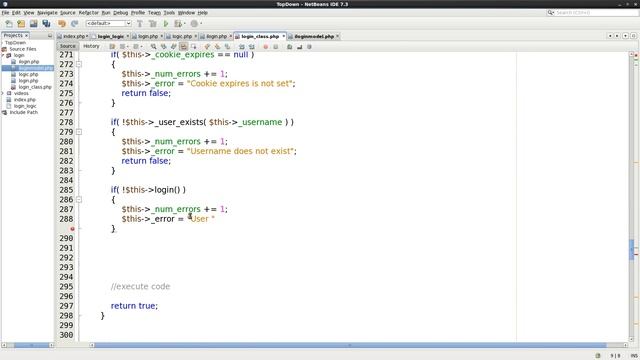Collapse code fold at line 279
The width and height of the screenshot is (640, 360).
click(79, 132)
